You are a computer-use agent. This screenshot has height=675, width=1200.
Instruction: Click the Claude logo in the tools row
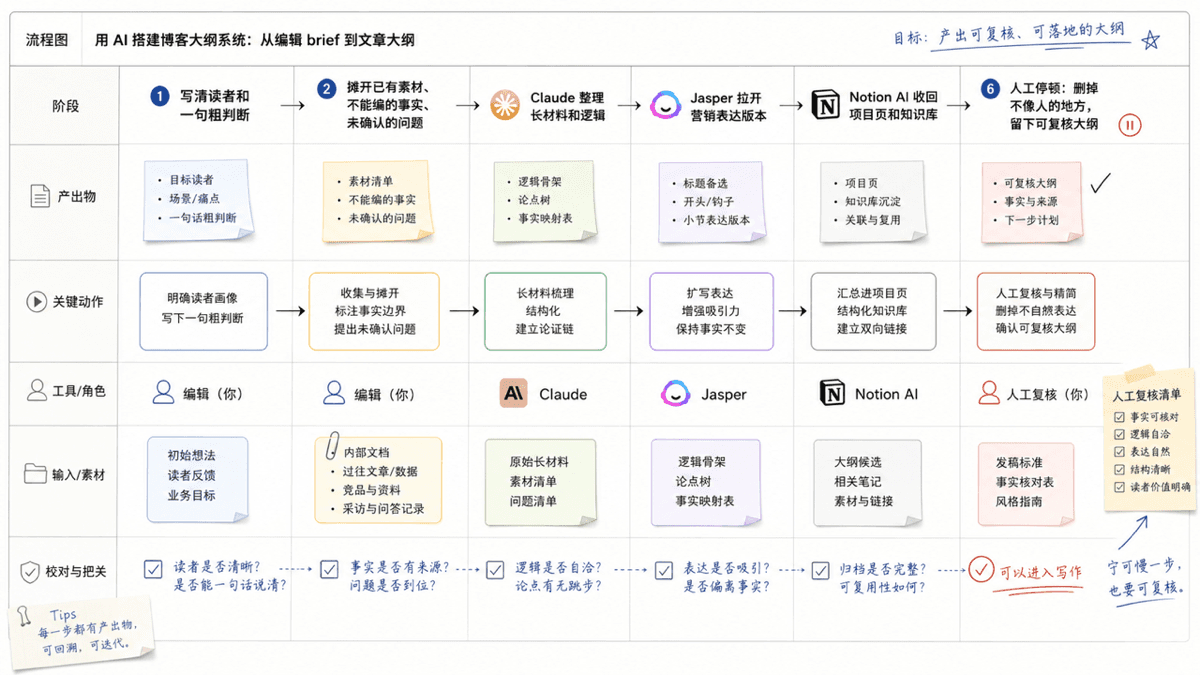click(x=513, y=393)
